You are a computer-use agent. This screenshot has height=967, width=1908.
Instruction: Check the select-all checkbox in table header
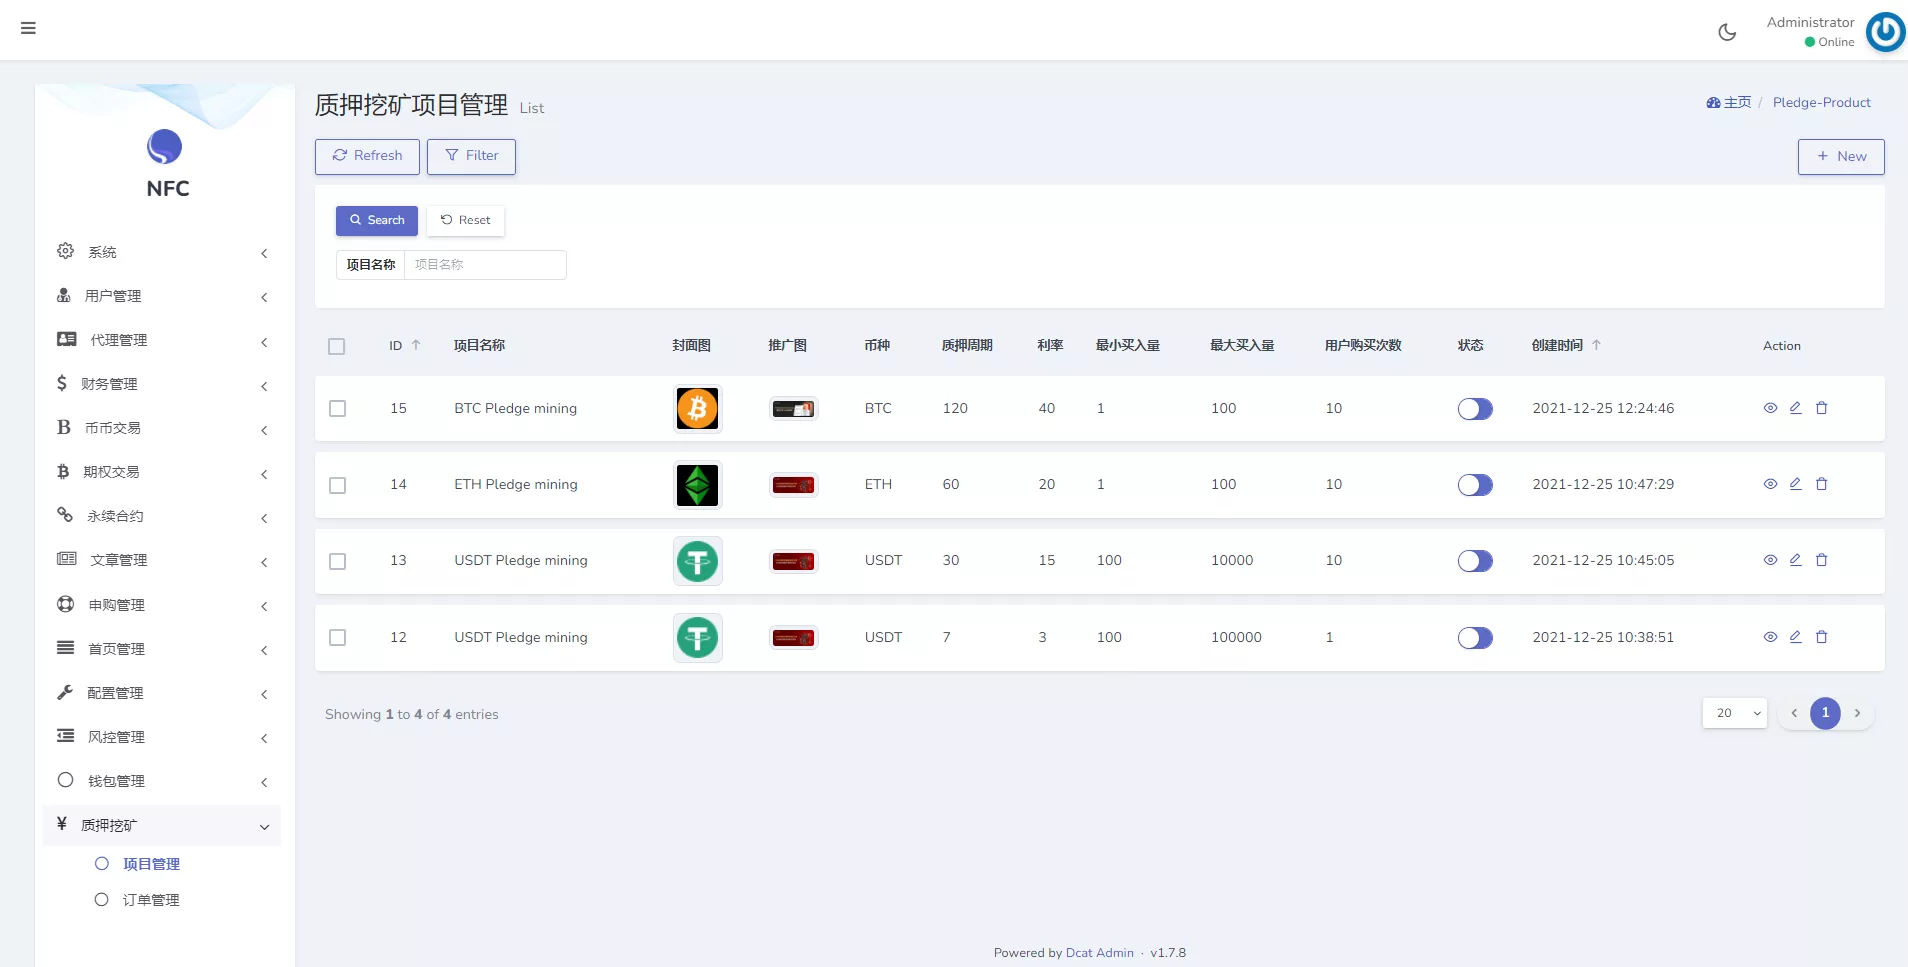point(336,346)
